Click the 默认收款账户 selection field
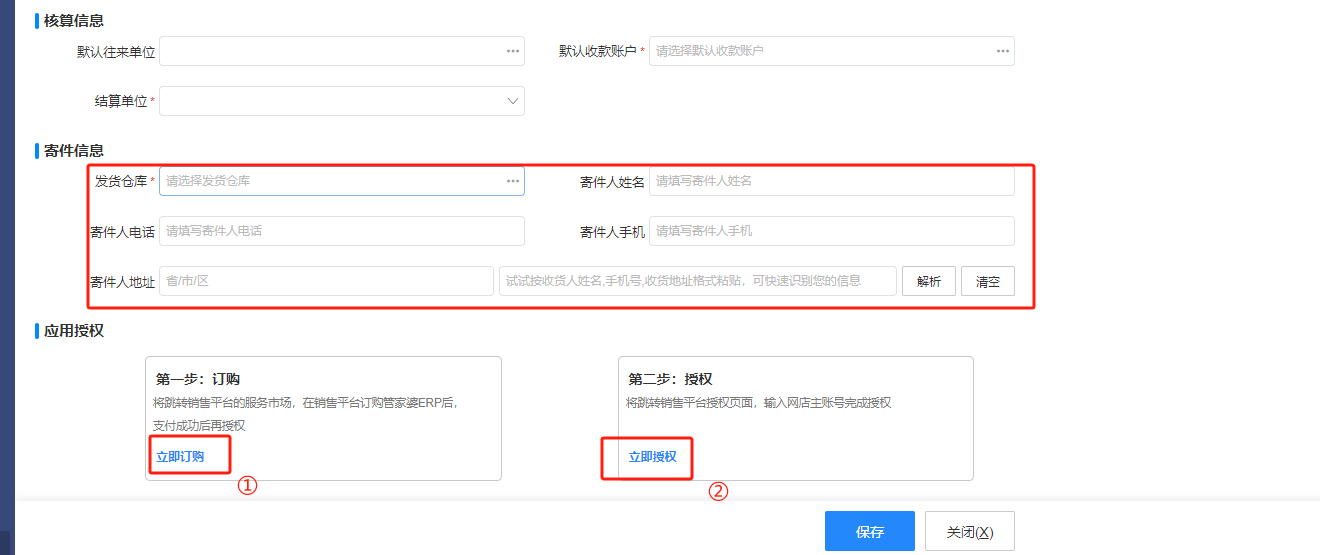The height and width of the screenshot is (555, 1320). [x=832, y=51]
